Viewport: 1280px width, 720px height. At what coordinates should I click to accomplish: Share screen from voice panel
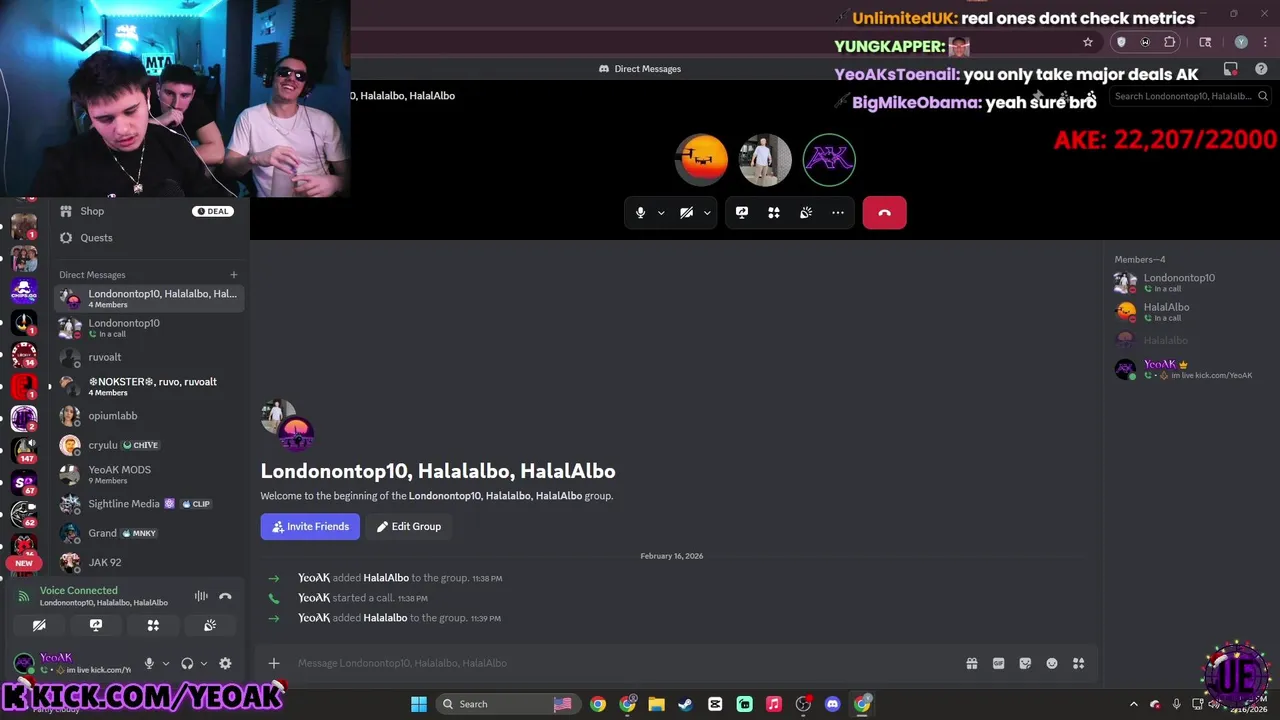click(96, 625)
